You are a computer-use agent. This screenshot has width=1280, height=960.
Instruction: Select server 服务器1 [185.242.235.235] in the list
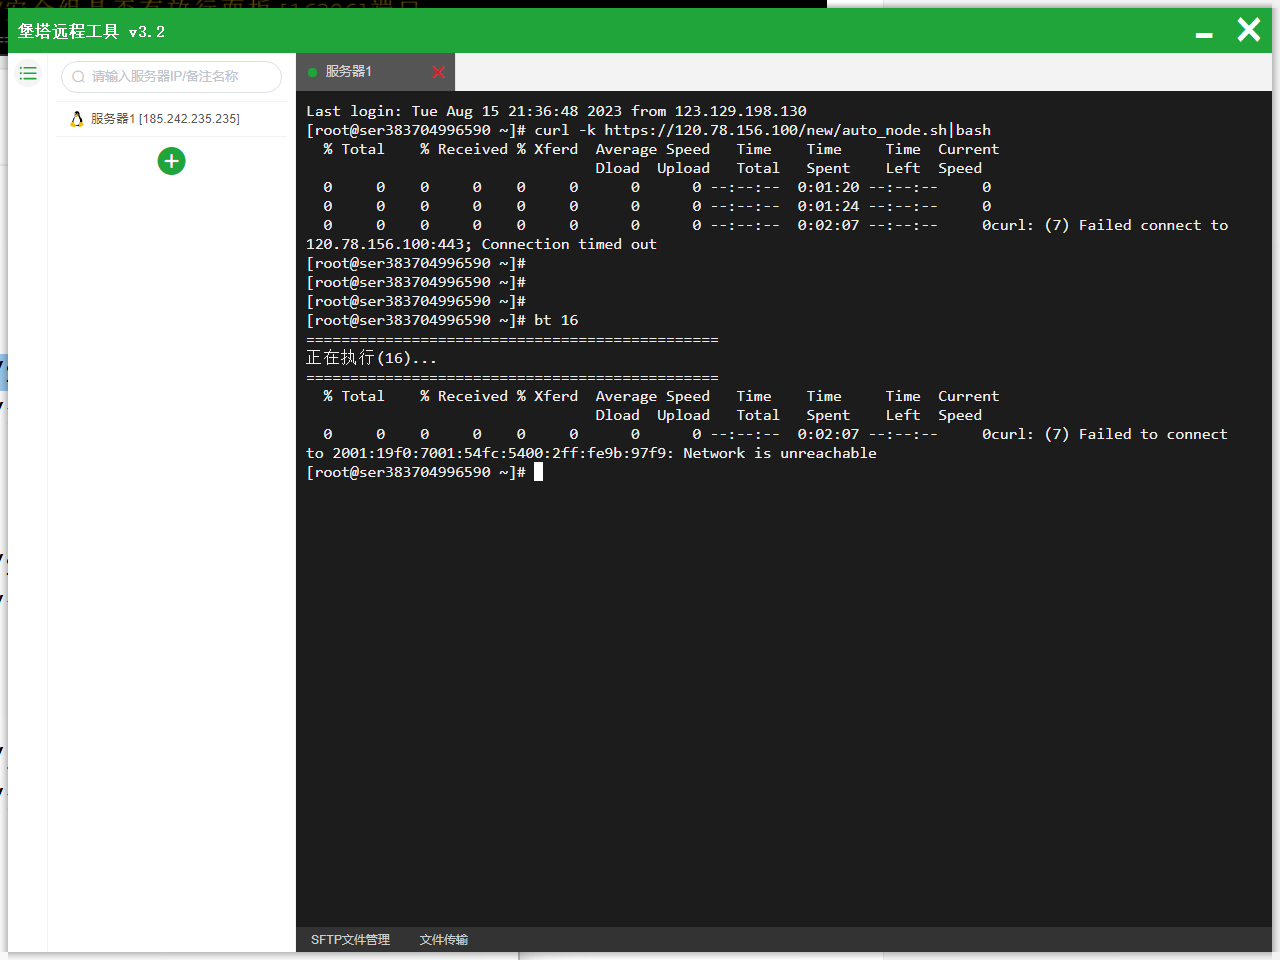tap(165, 119)
